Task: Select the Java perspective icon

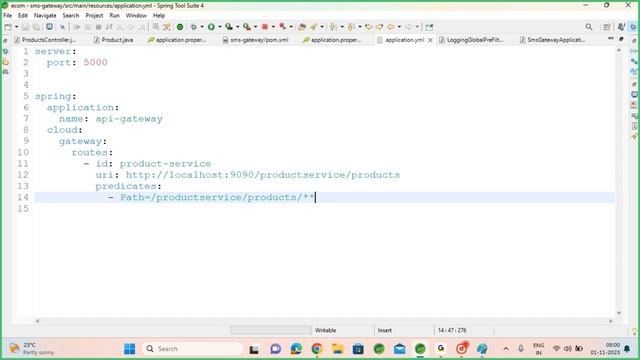Action: (621, 27)
